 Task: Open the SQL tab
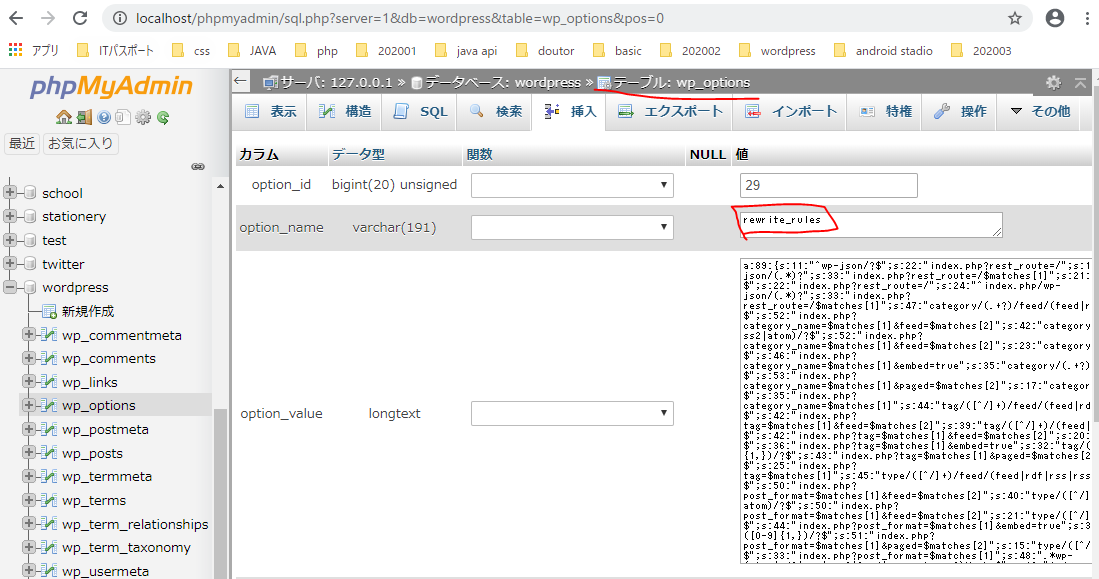coord(420,111)
